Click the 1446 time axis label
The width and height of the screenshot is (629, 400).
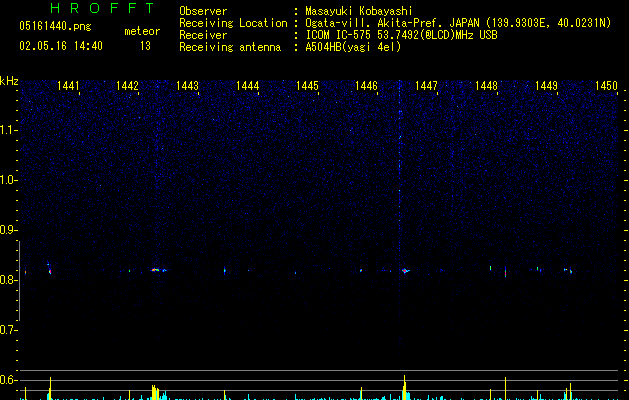[367, 86]
